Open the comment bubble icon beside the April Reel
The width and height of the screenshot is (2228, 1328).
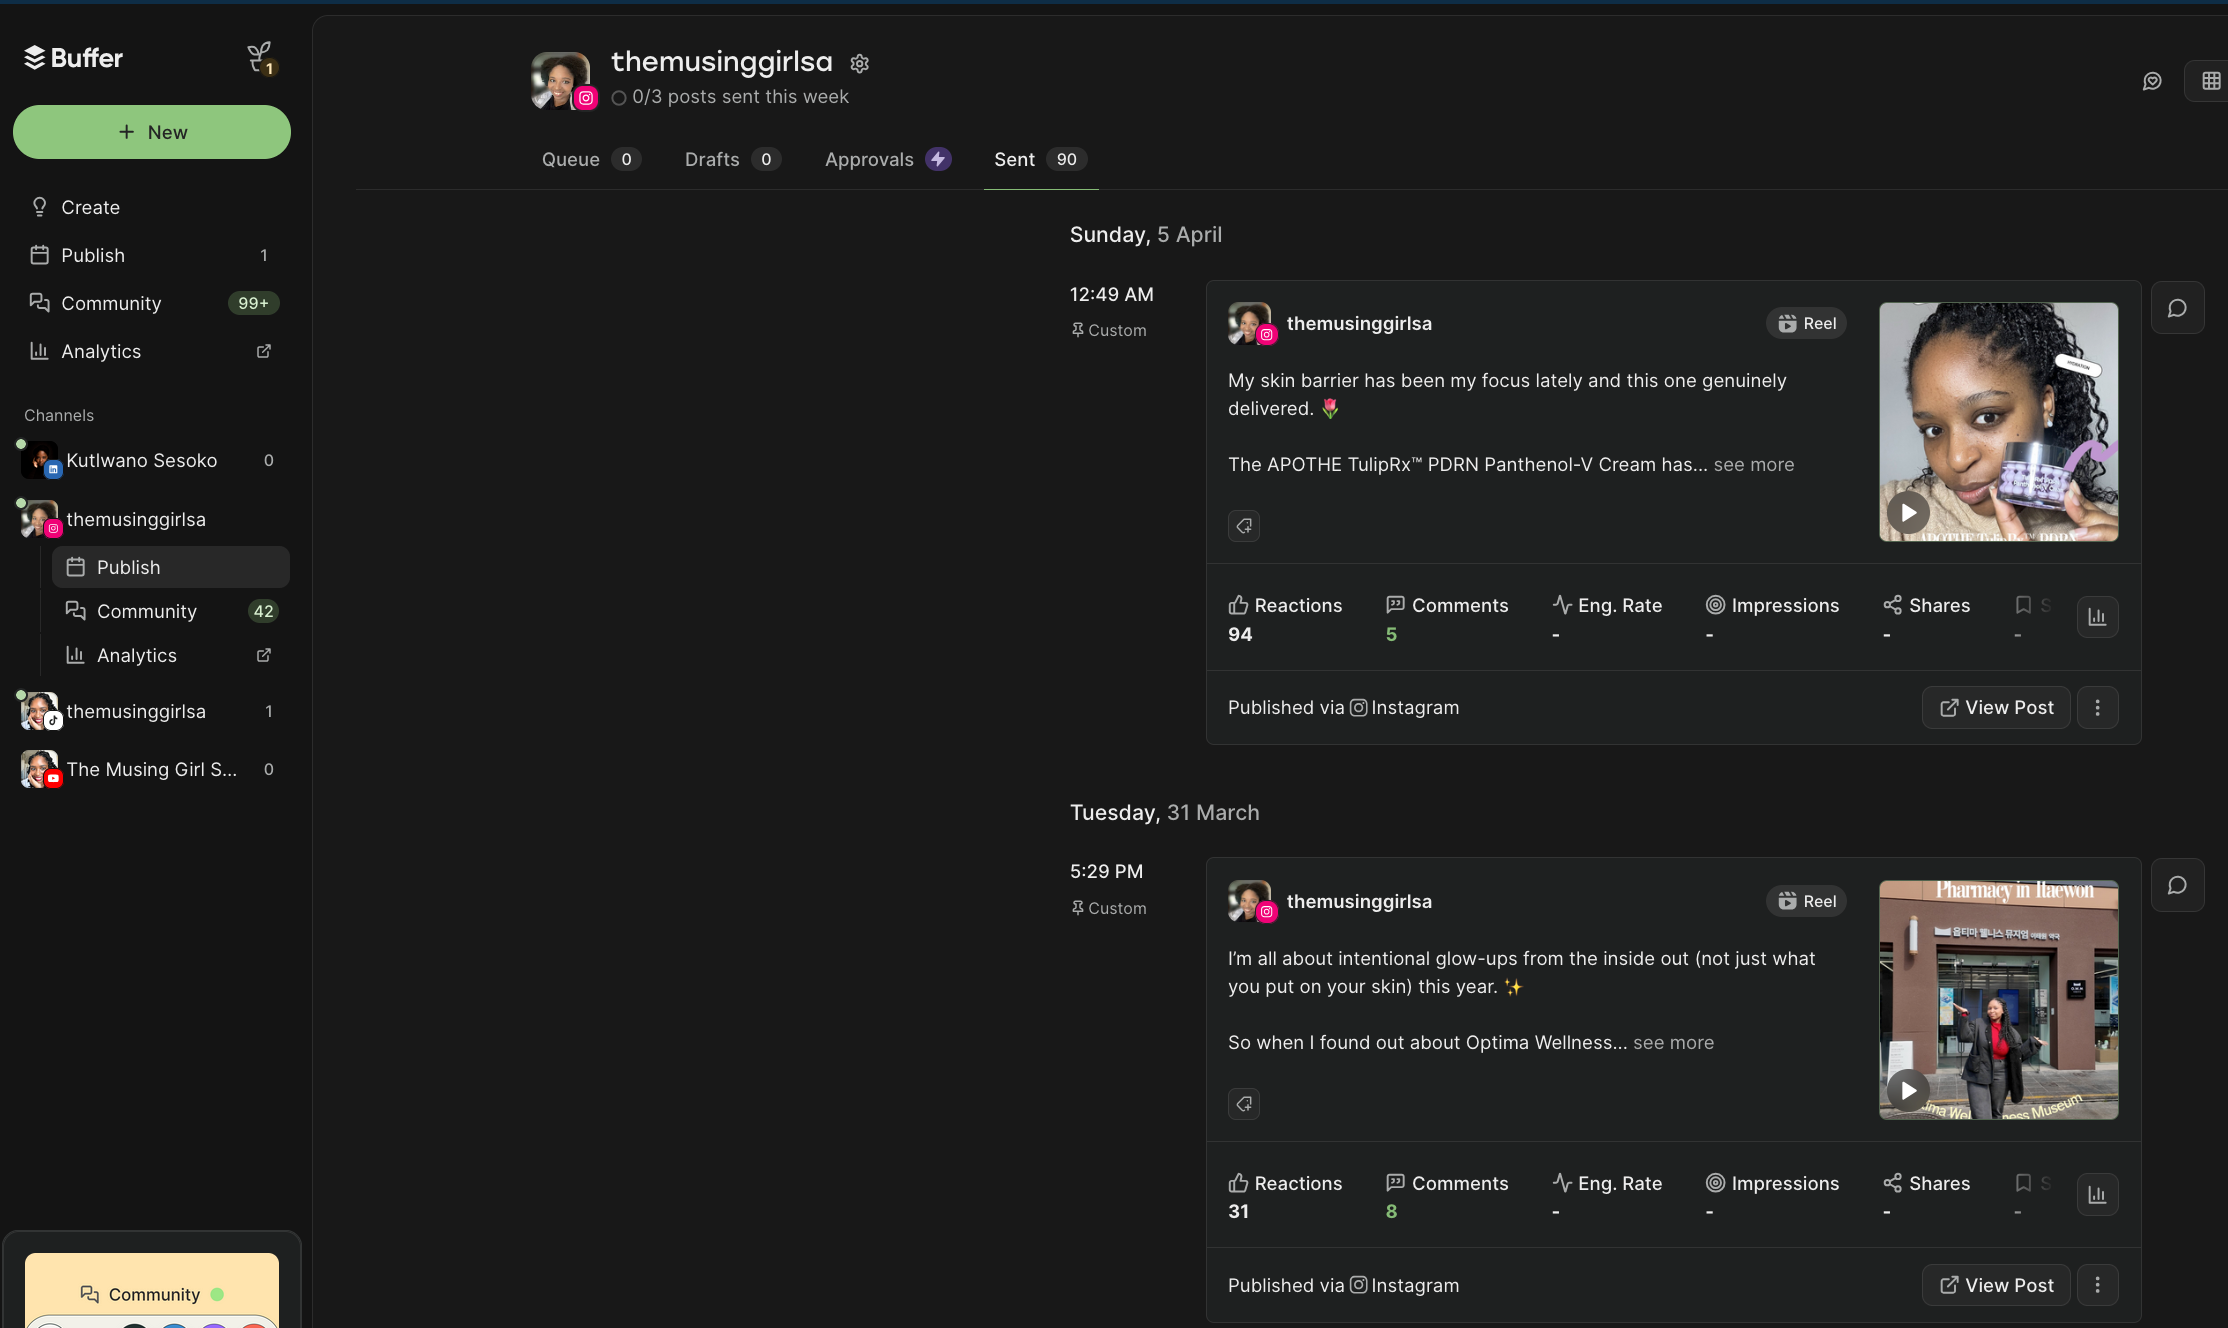click(x=2178, y=308)
